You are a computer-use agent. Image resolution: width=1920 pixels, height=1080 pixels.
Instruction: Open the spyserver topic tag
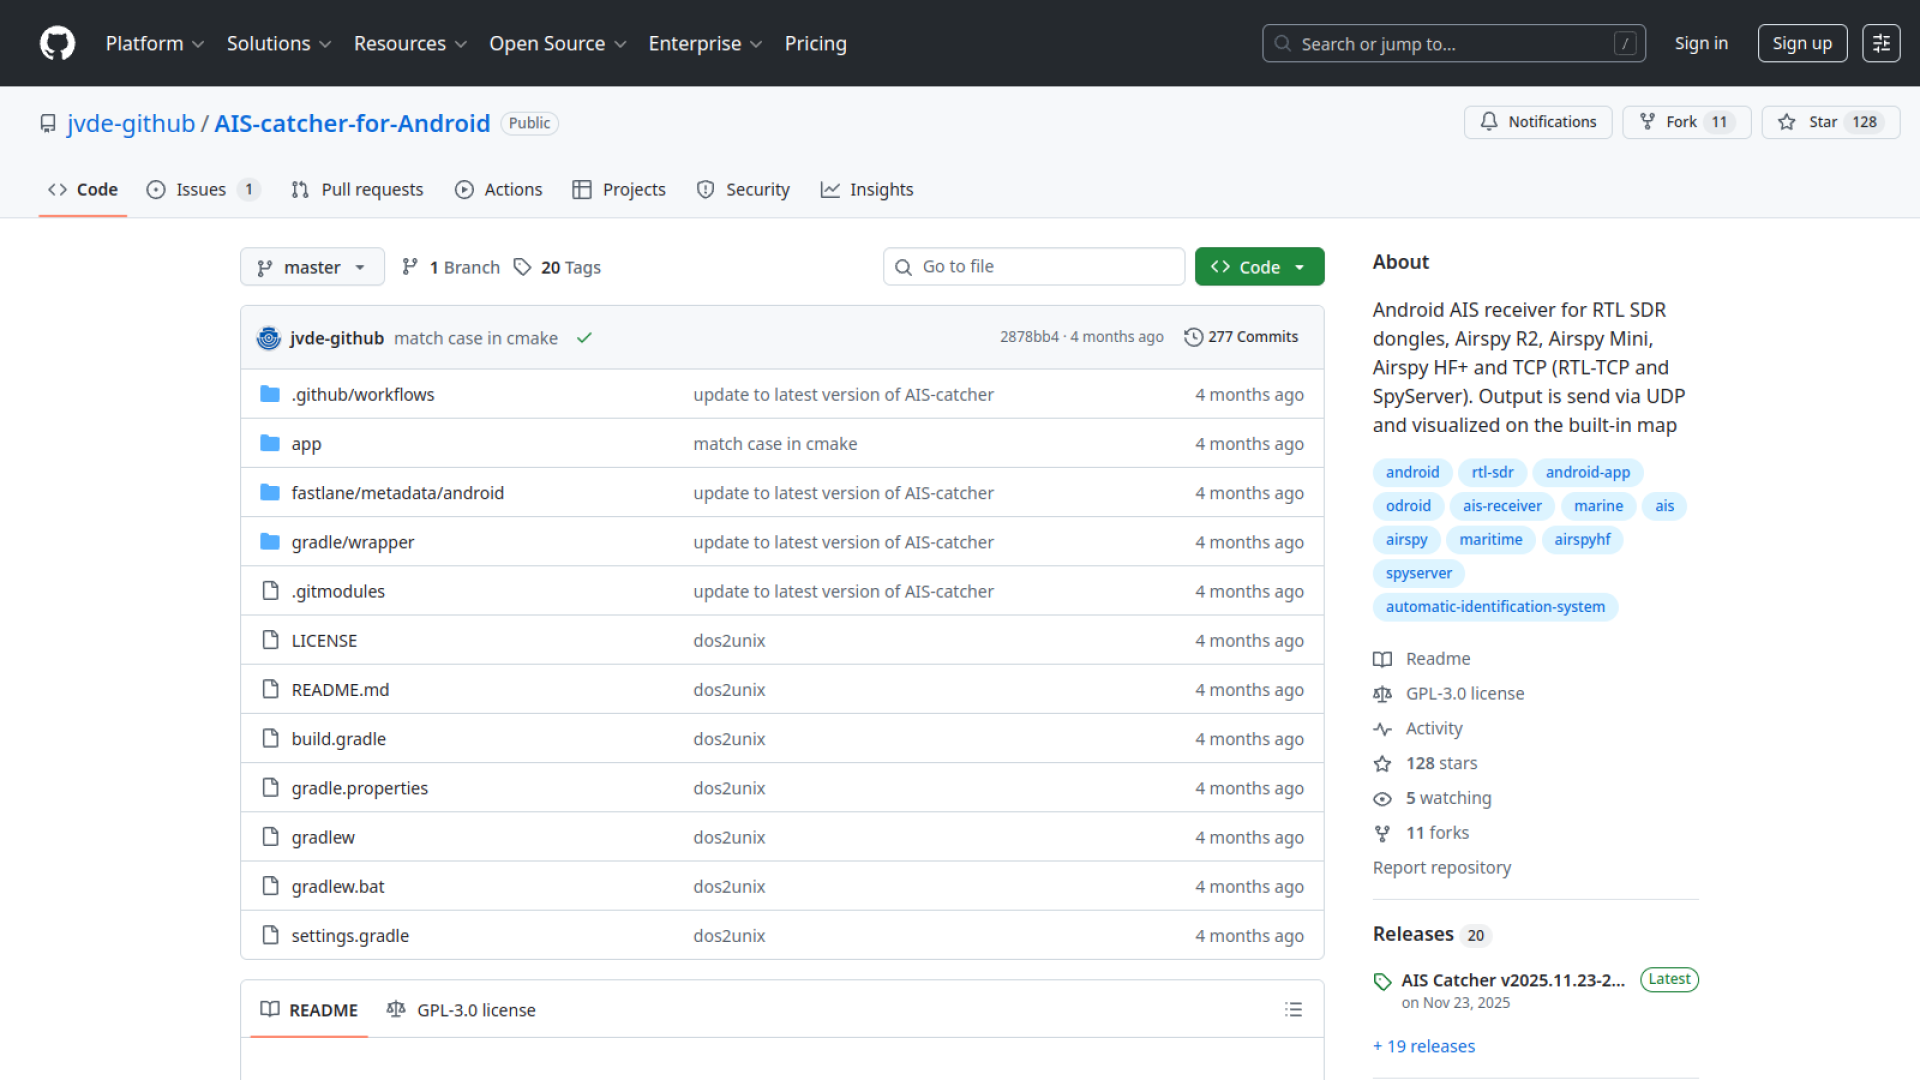click(1419, 573)
